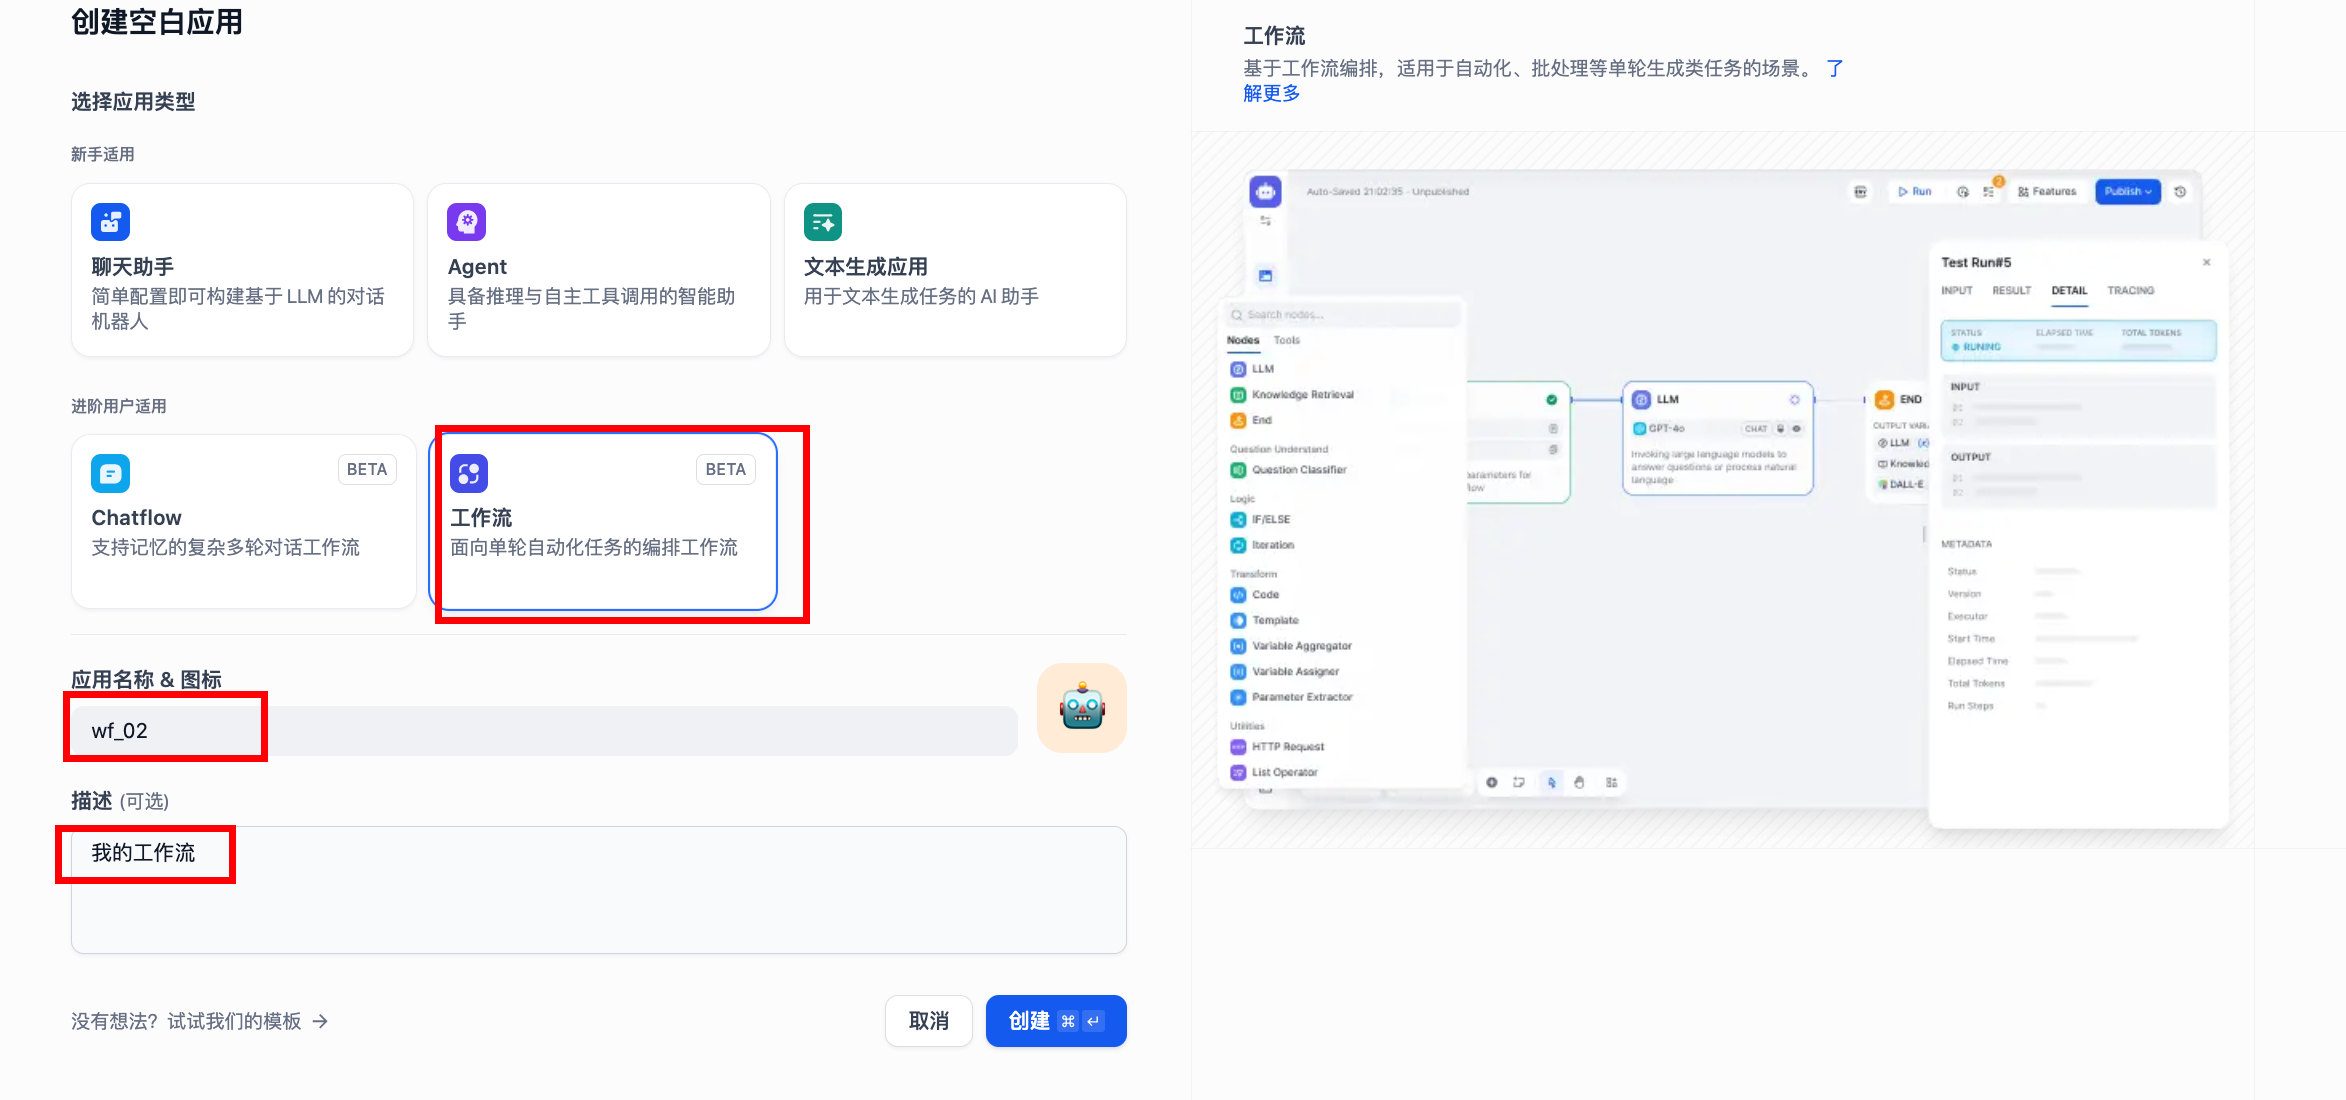Click the 聊天助手 blue robot icon
The image size is (2346, 1100).
point(110,222)
